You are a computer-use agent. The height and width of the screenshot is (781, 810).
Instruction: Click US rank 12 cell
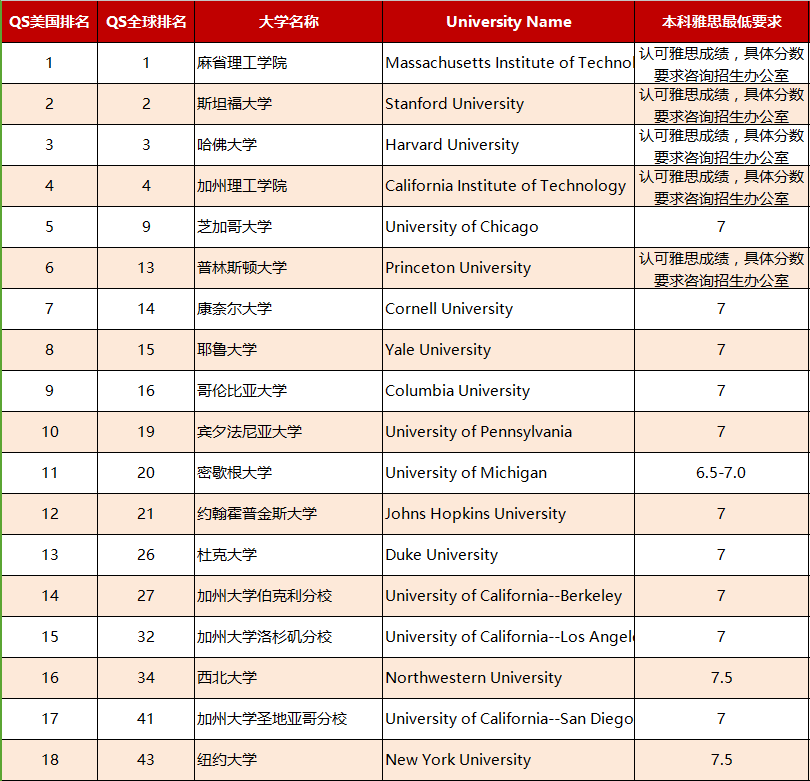tap(50, 513)
